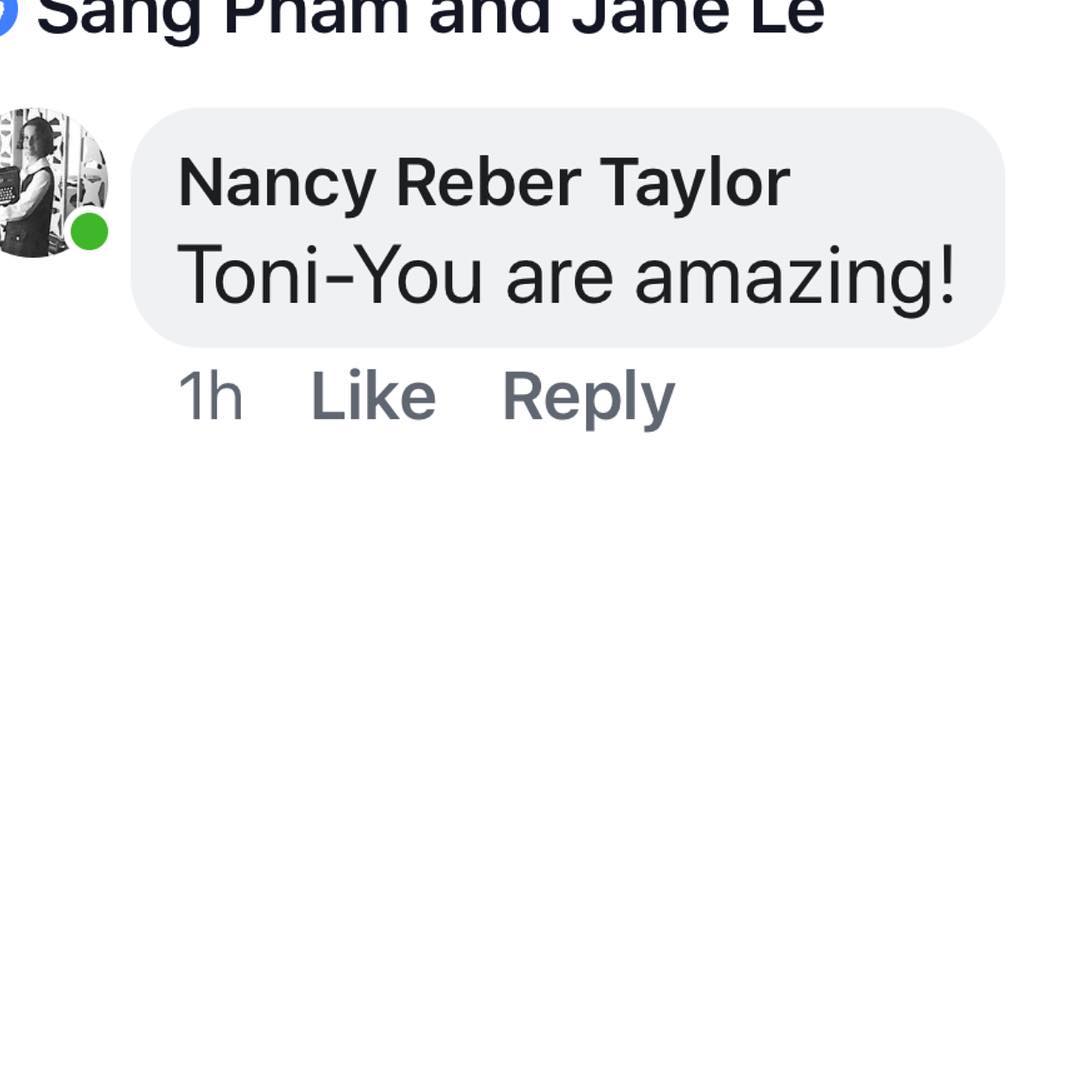Click the name Sang Pham in reactions
The image size is (1080, 1080).
point(222,16)
